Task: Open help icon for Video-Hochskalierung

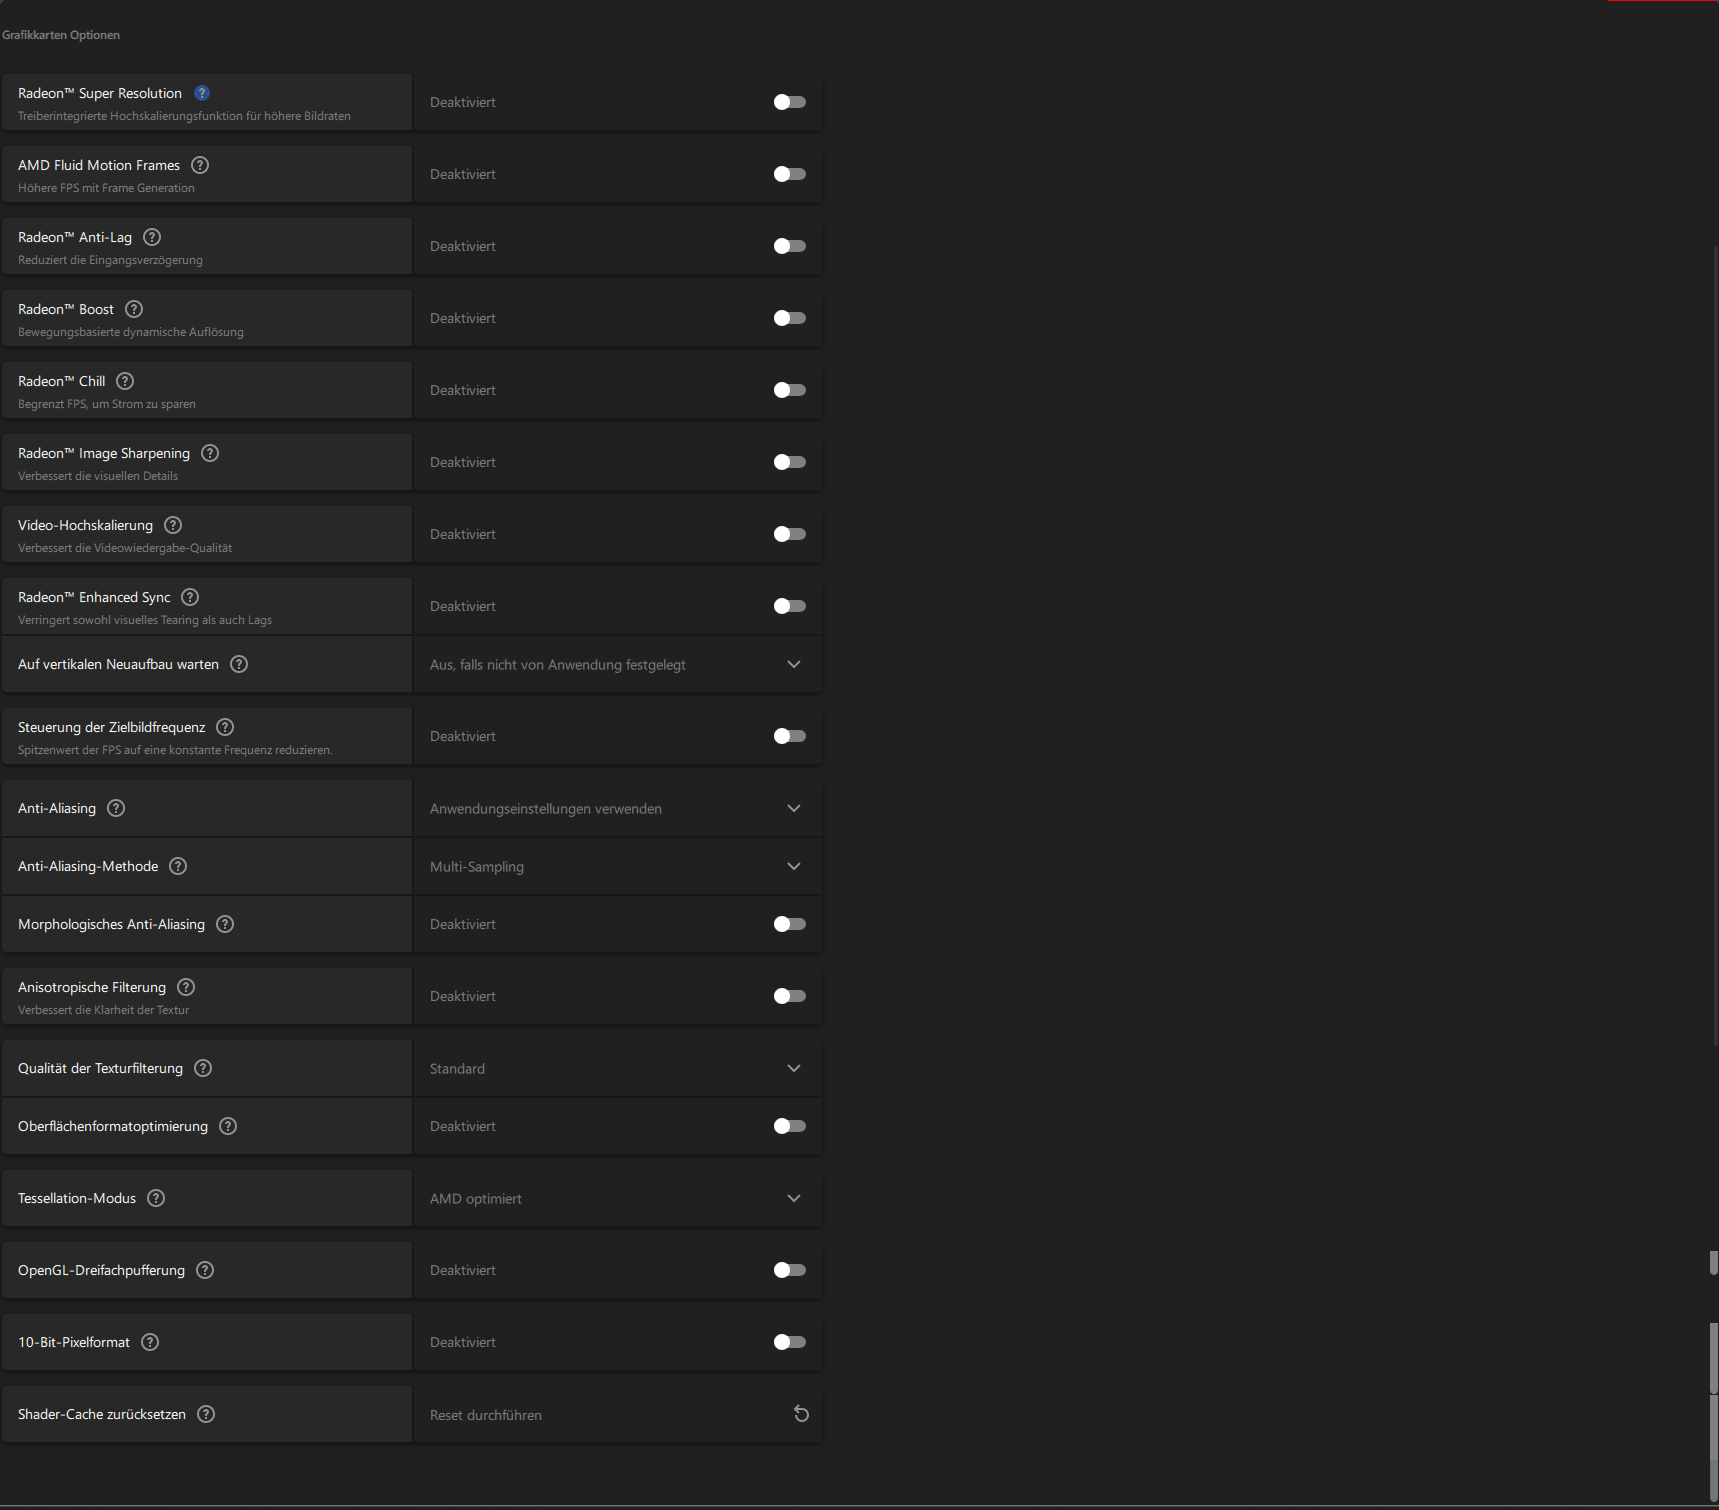Action: (x=173, y=525)
